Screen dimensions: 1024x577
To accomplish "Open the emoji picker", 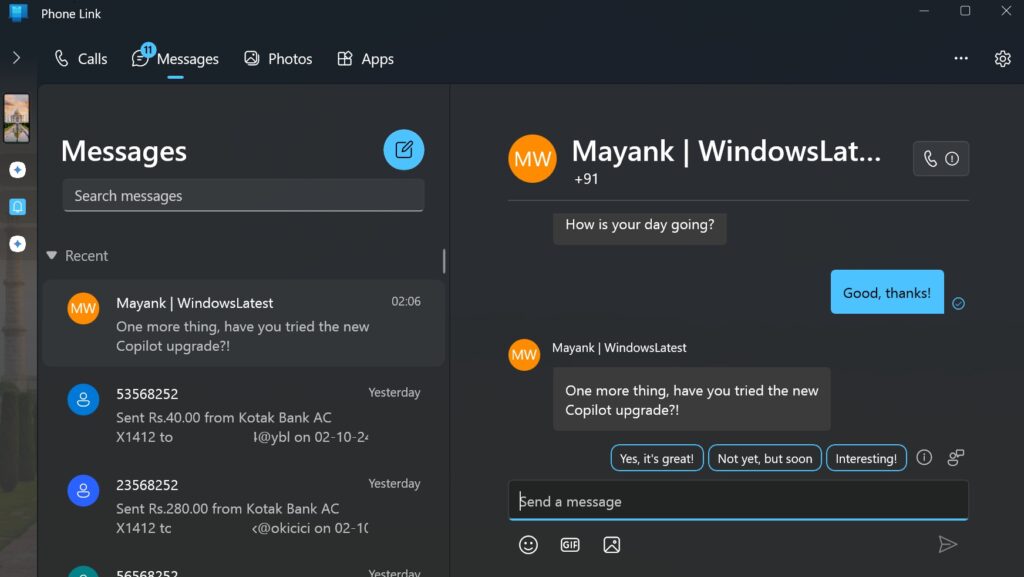I will tap(529, 545).
